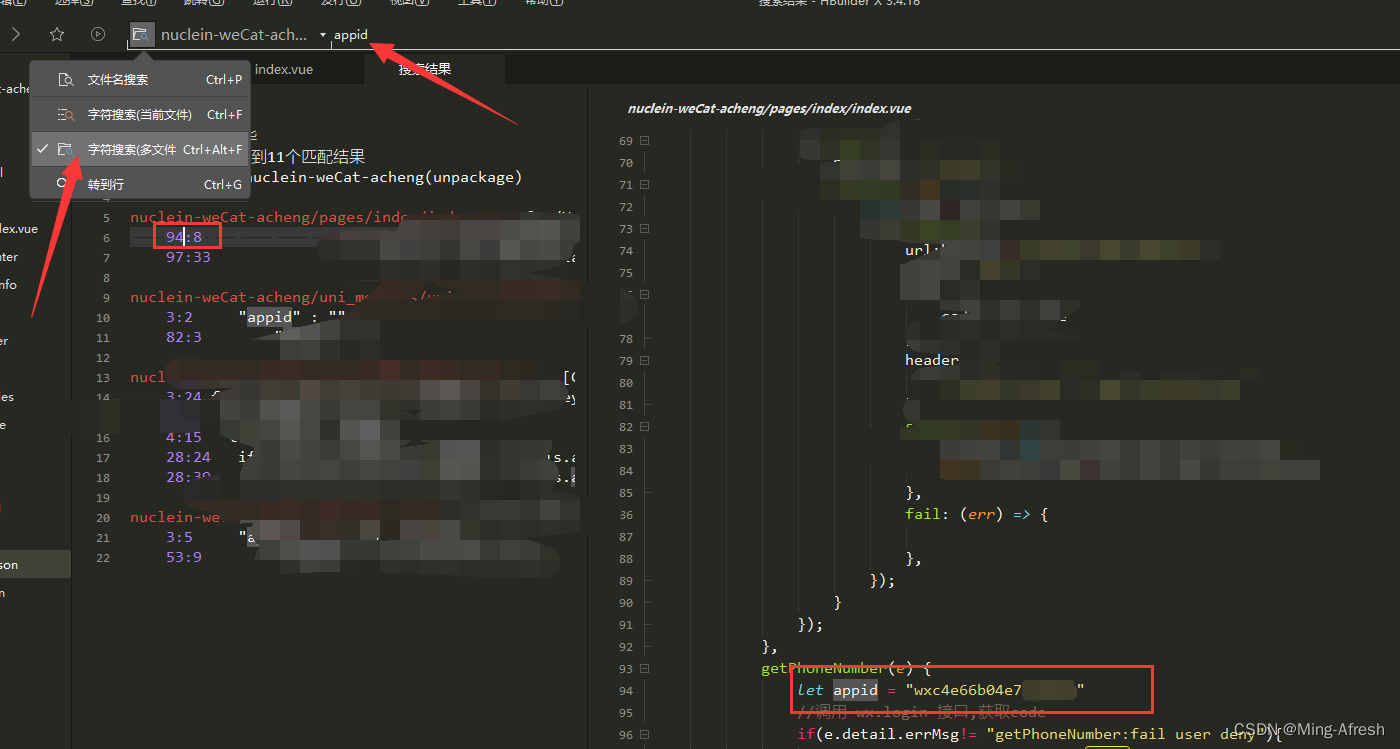Collapse the code fold at line 96
The width and height of the screenshot is (1400, 749).
point(645,735)
